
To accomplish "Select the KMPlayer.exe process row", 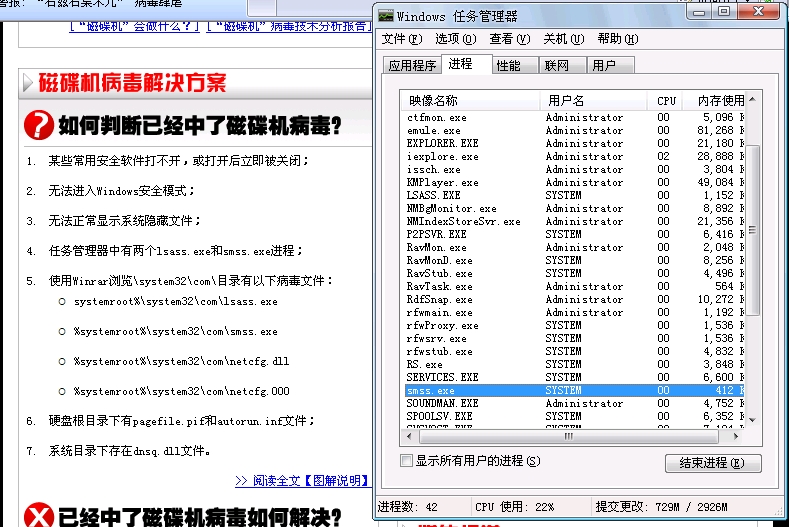I will tap(574, 182).
